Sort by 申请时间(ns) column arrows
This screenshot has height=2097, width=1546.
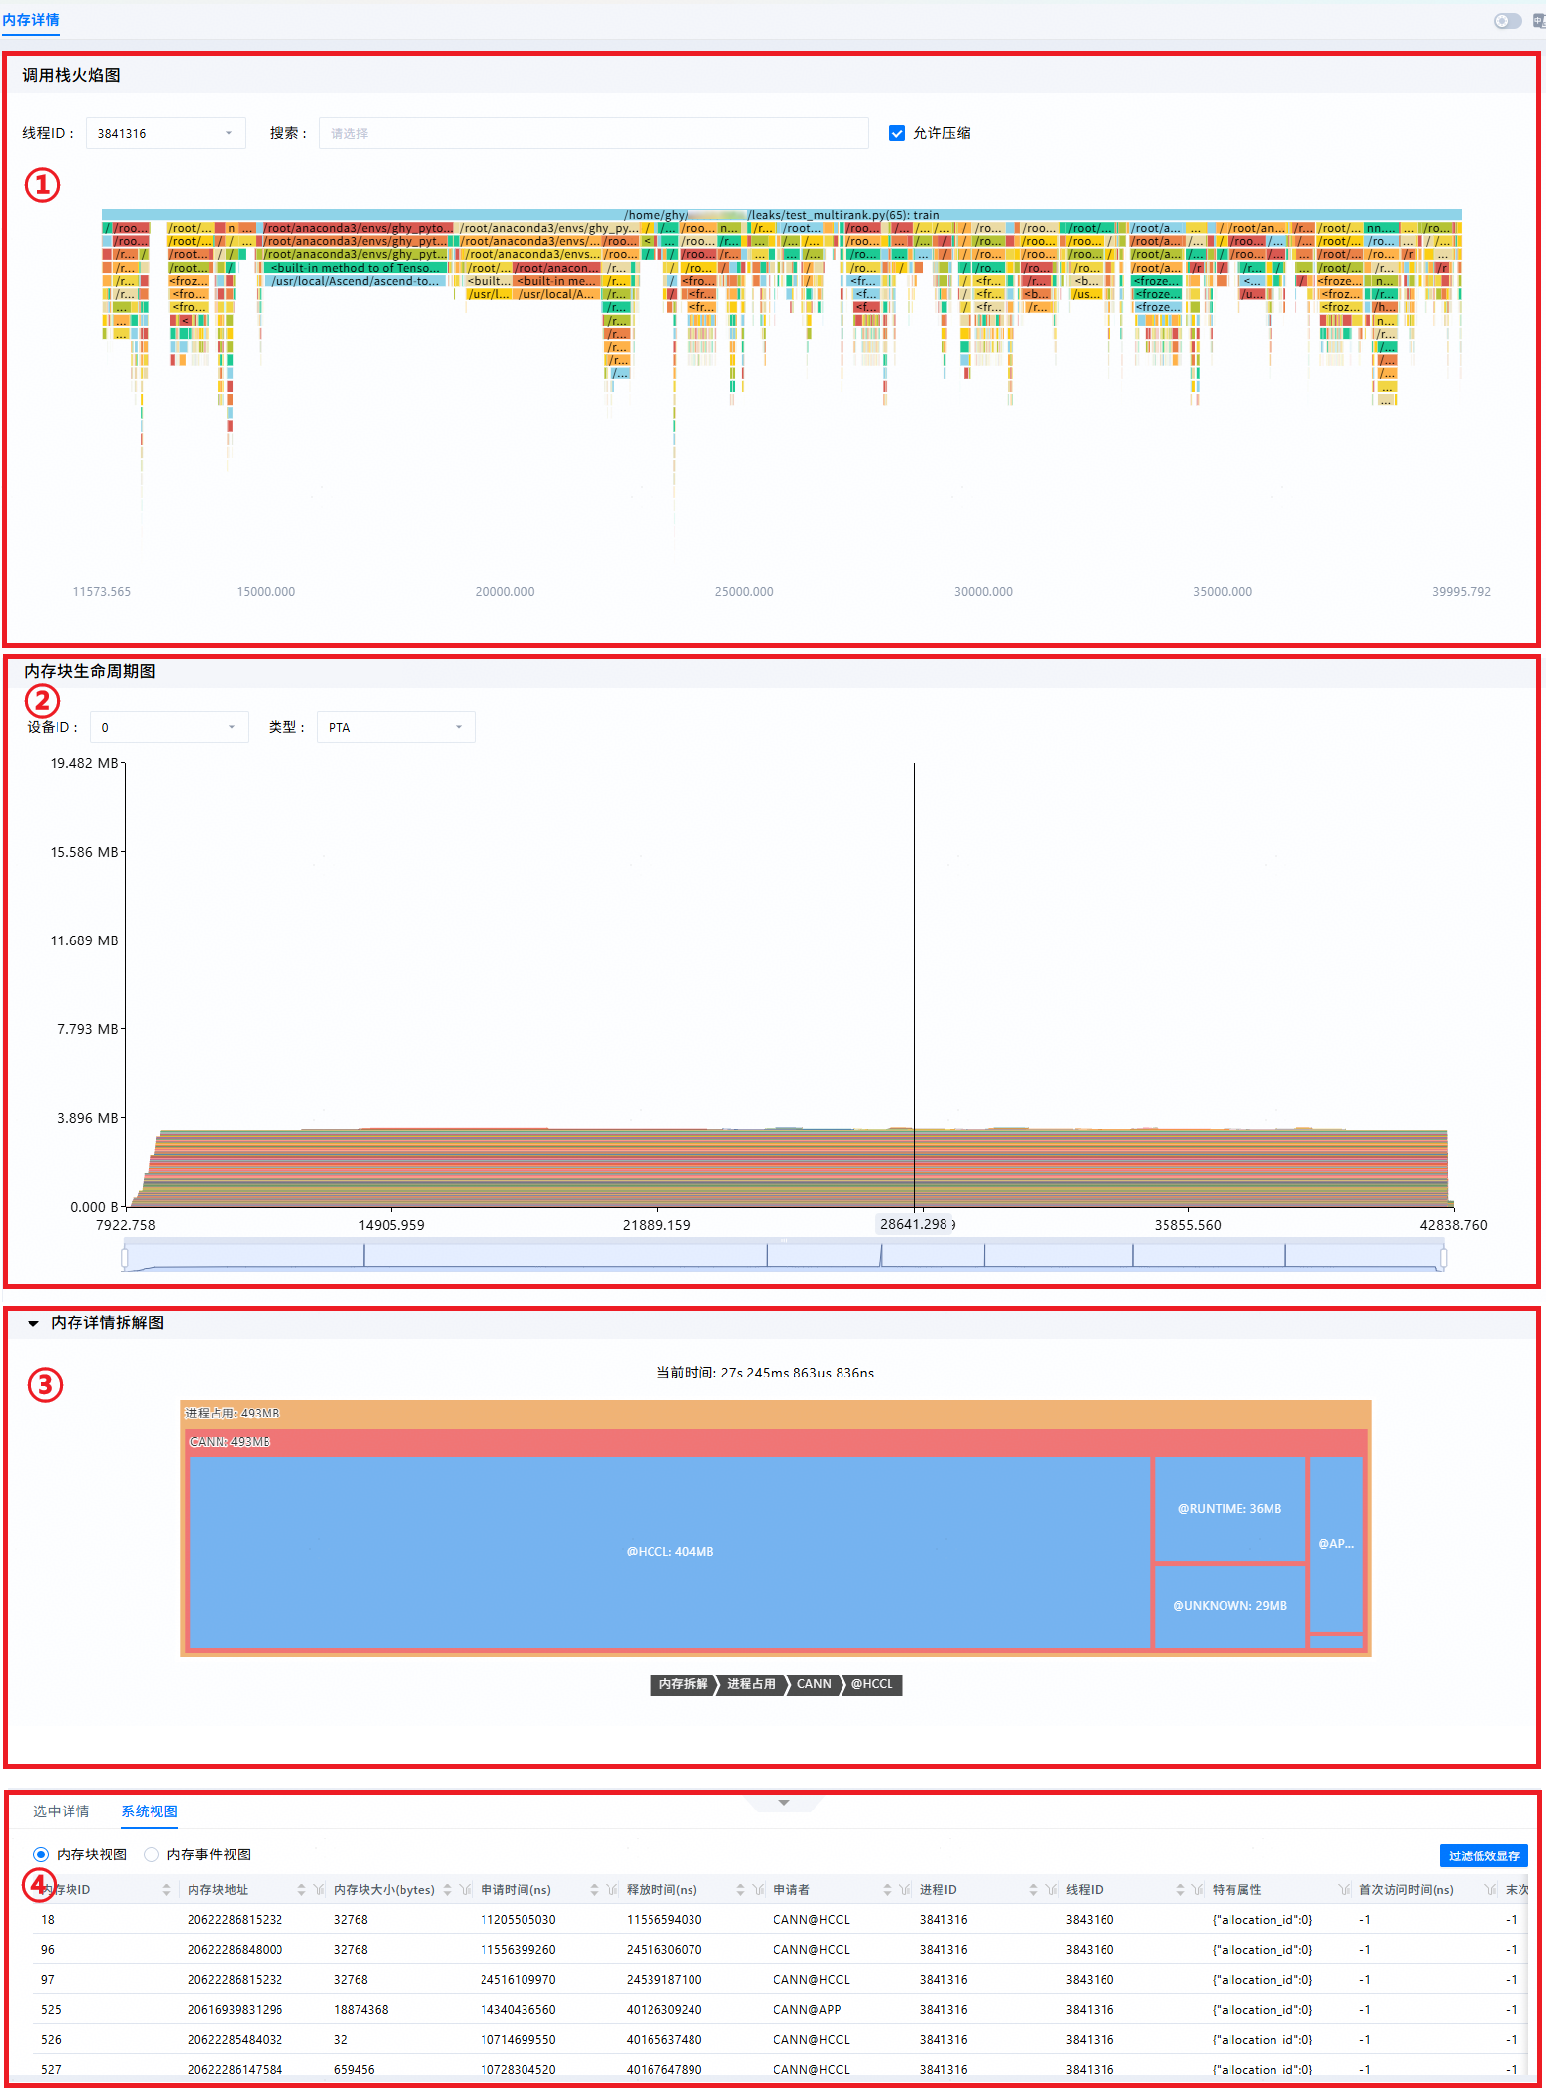click(x=594, y=1889)
